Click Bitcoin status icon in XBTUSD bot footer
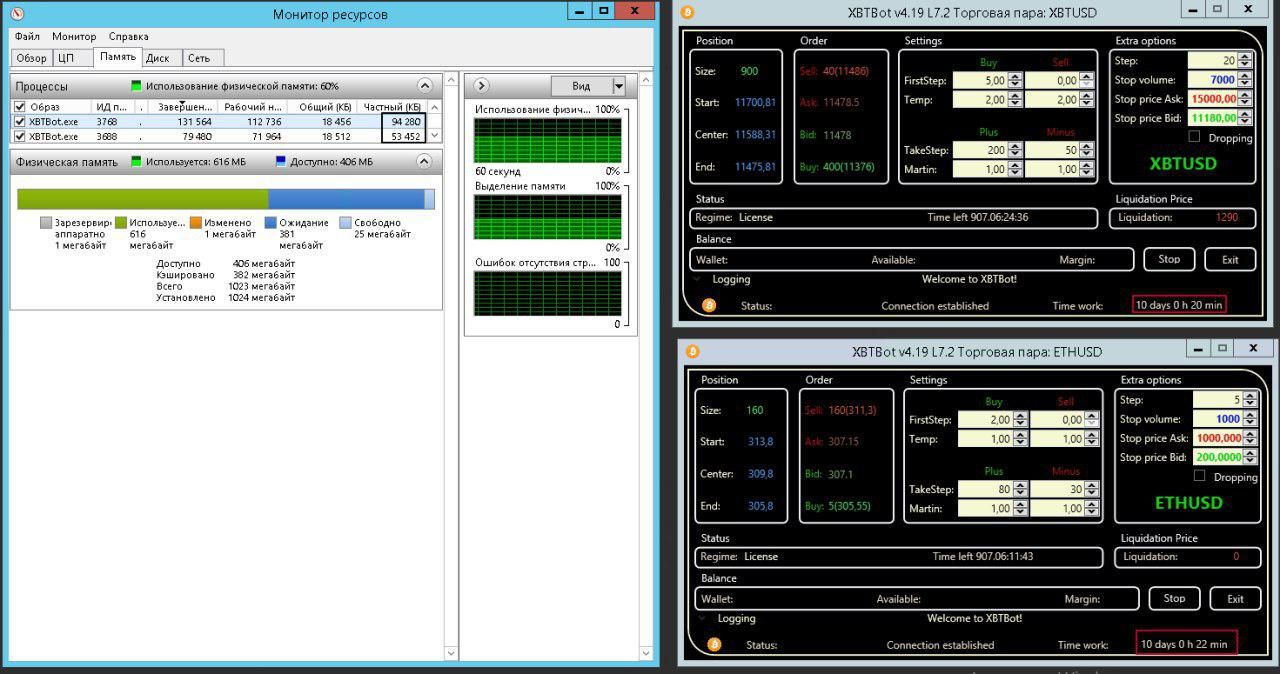 pyautogui.click(x=709, y=306)
